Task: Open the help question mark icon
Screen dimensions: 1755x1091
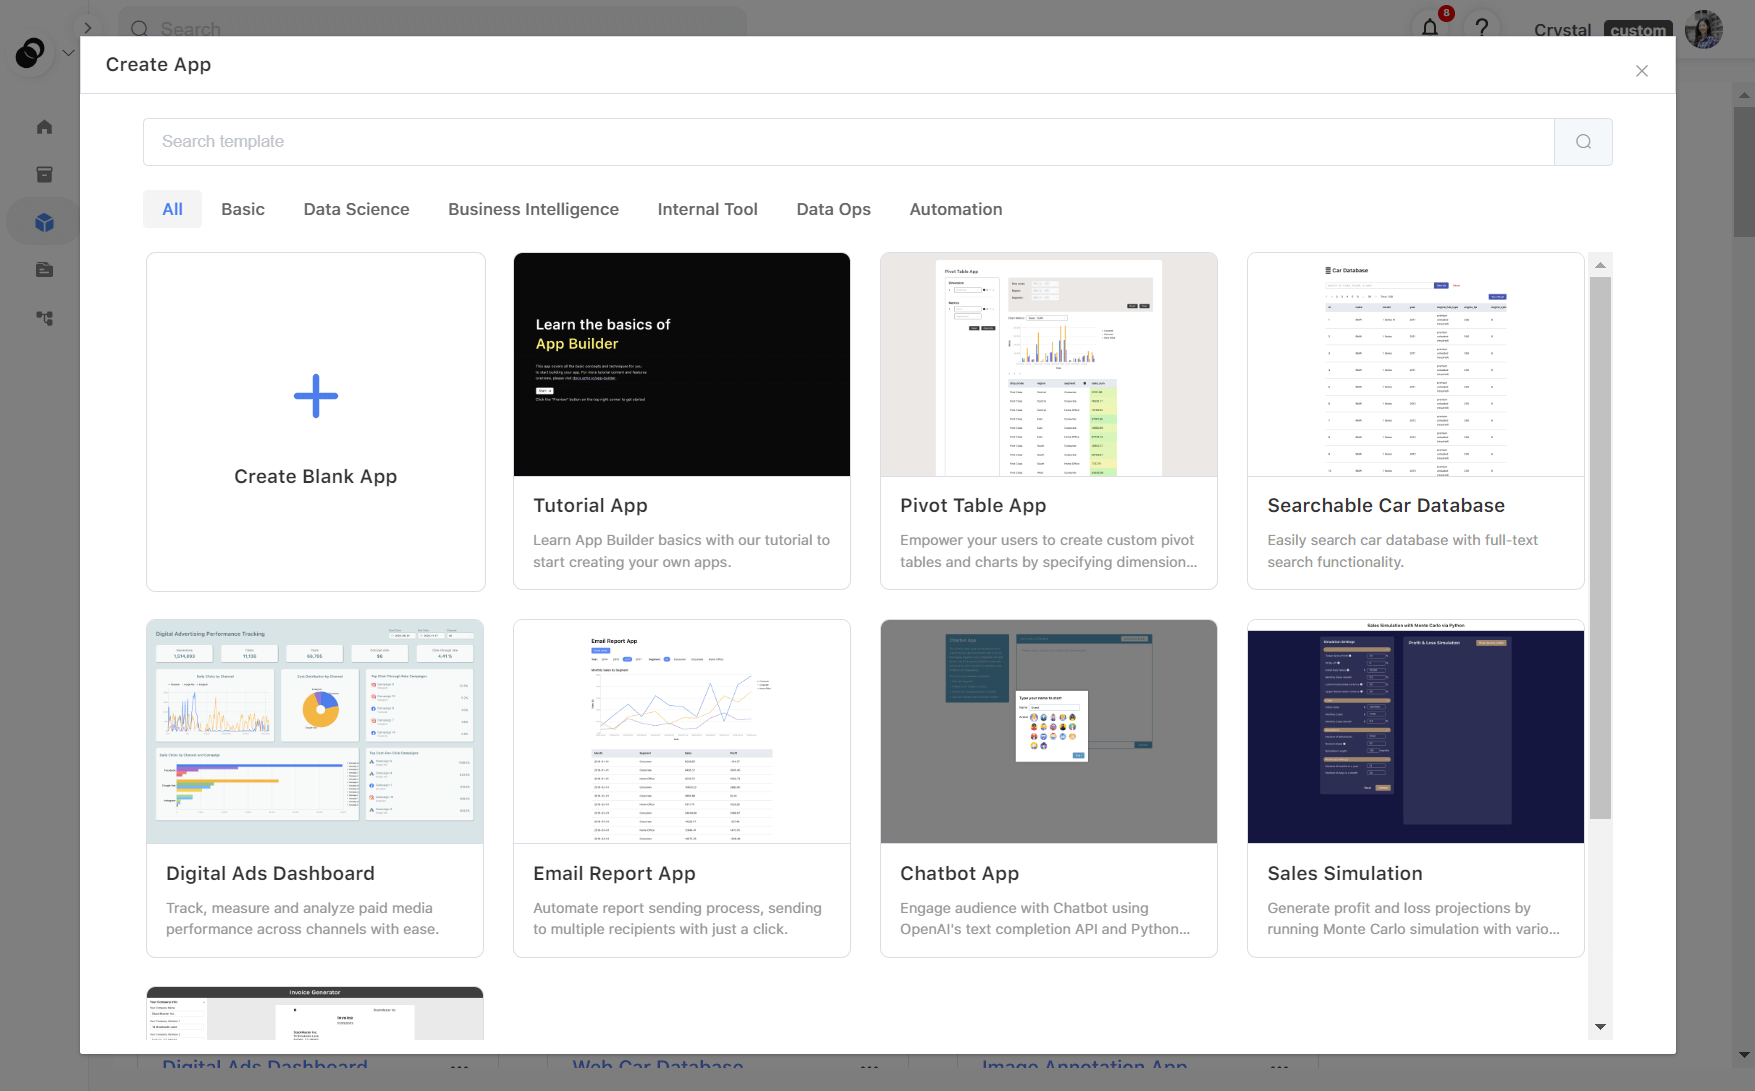Action: click(x=1482, y=28)
